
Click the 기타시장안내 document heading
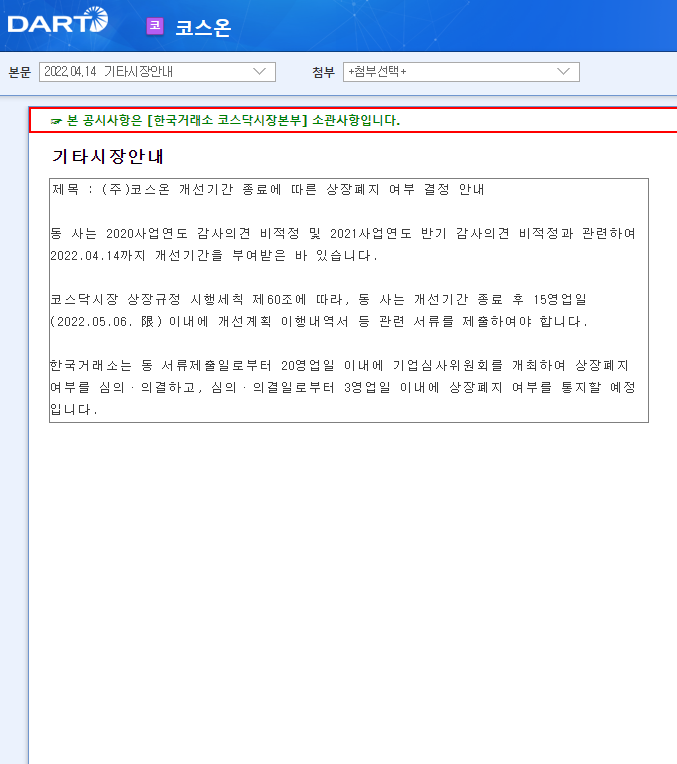[x=108, y=156]
